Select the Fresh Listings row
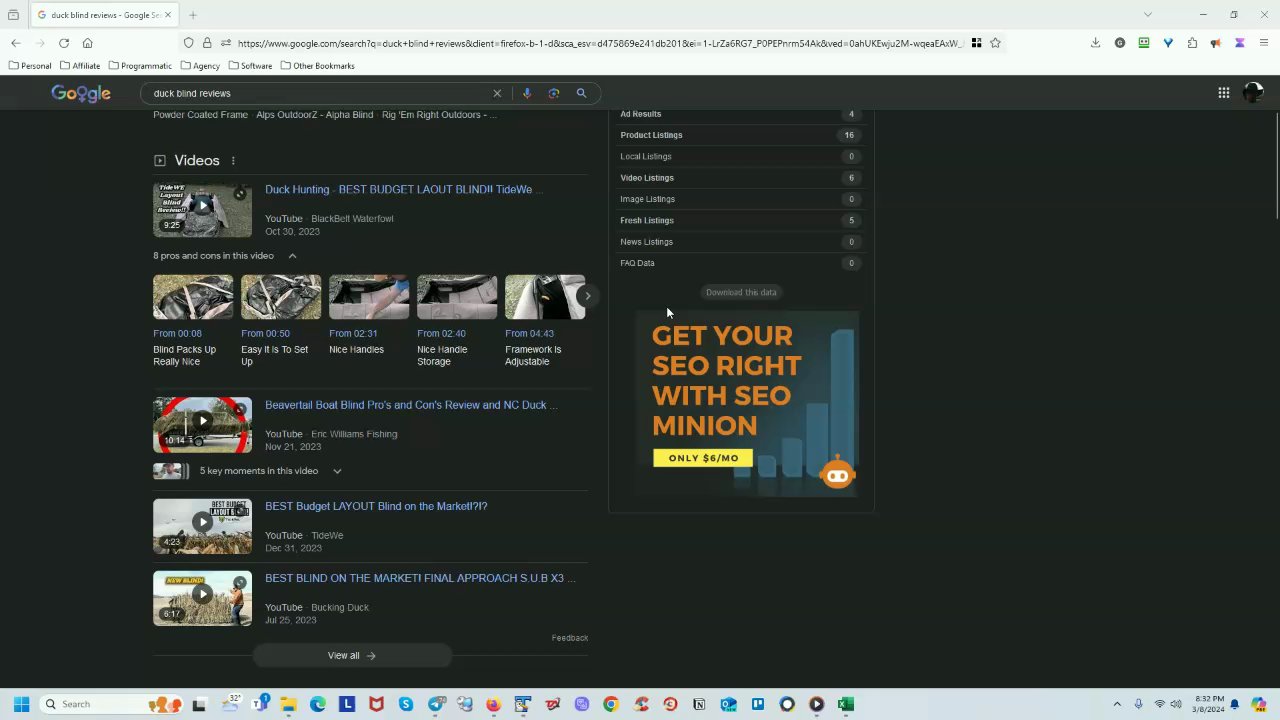 (740, 220)
